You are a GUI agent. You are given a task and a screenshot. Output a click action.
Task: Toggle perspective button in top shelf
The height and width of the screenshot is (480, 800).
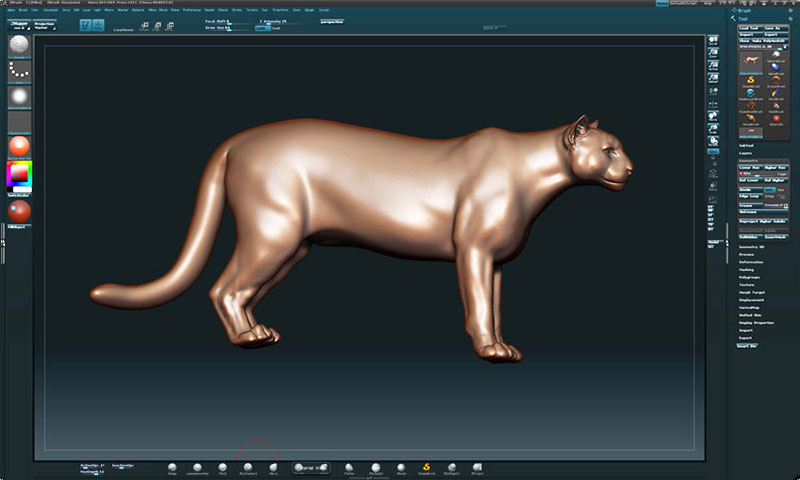tap(332, 21)
